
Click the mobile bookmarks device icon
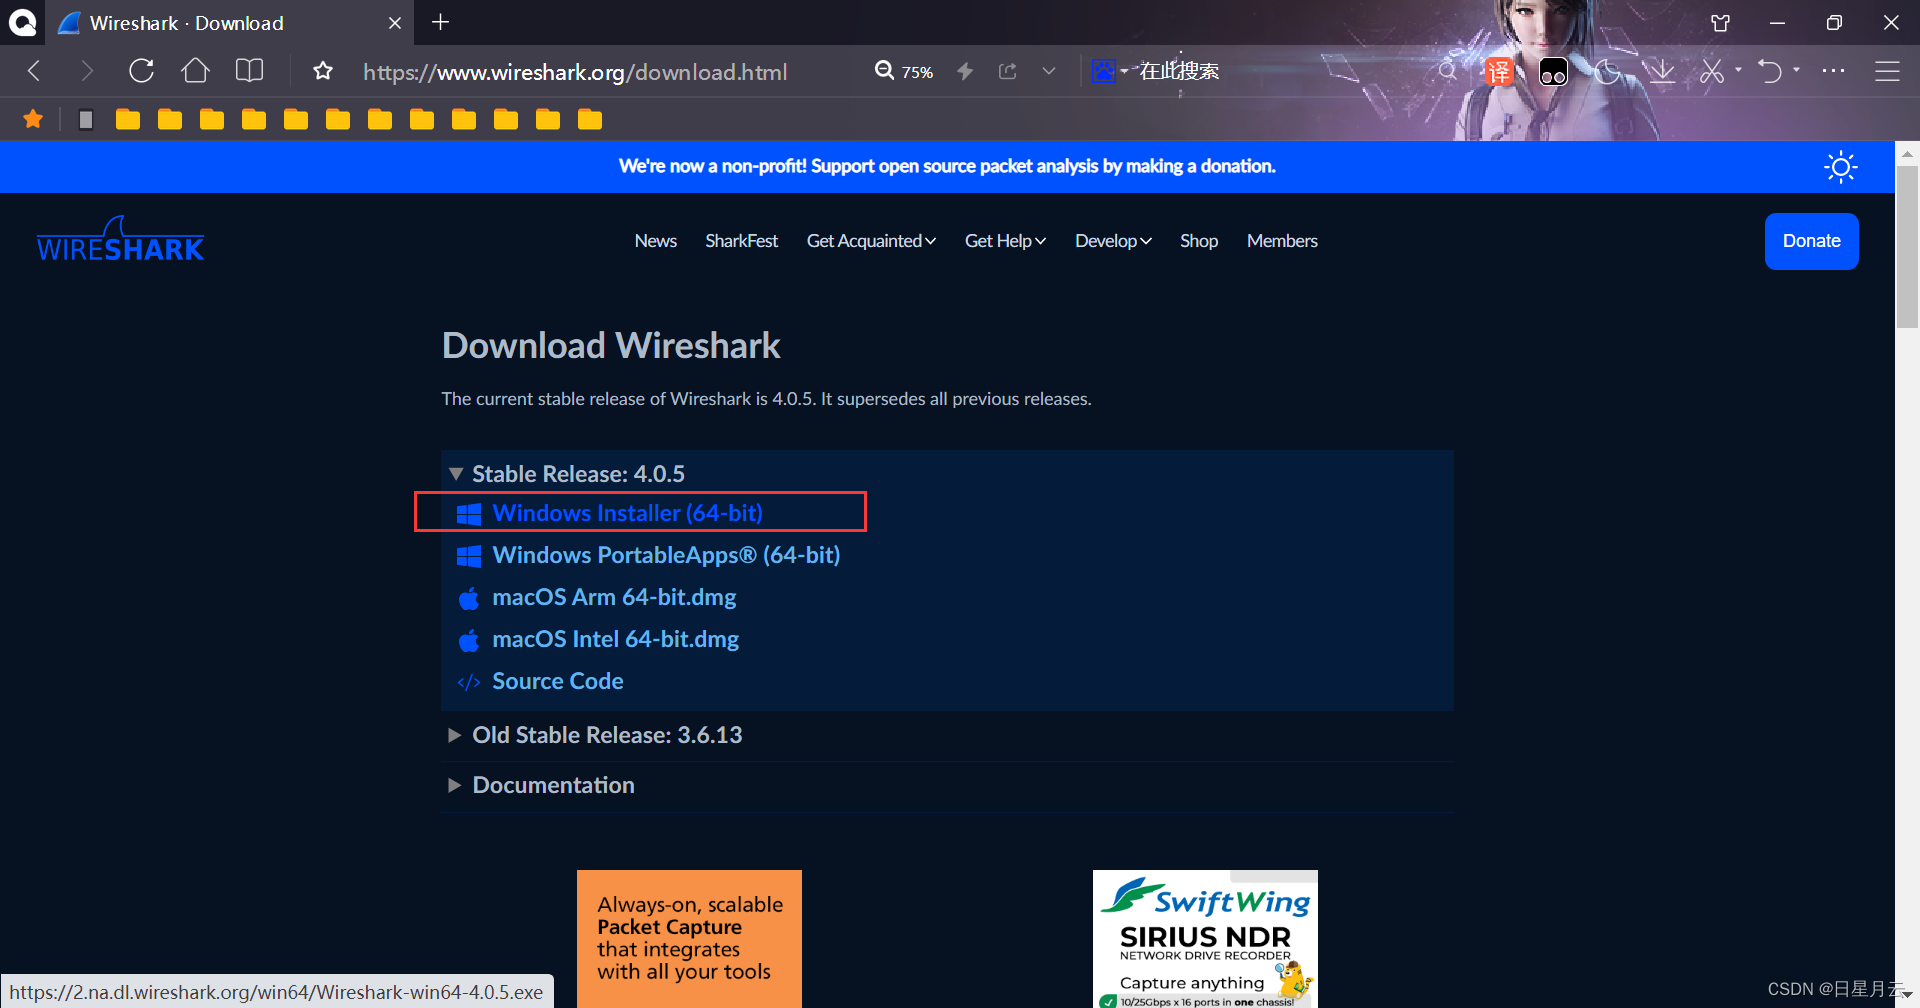click(x=86, y=120)
